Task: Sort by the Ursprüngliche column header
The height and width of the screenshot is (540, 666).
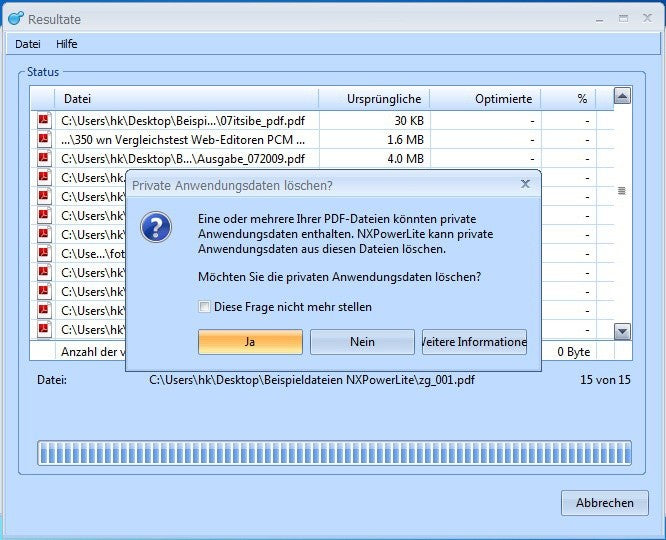Action: coord(375,99)
